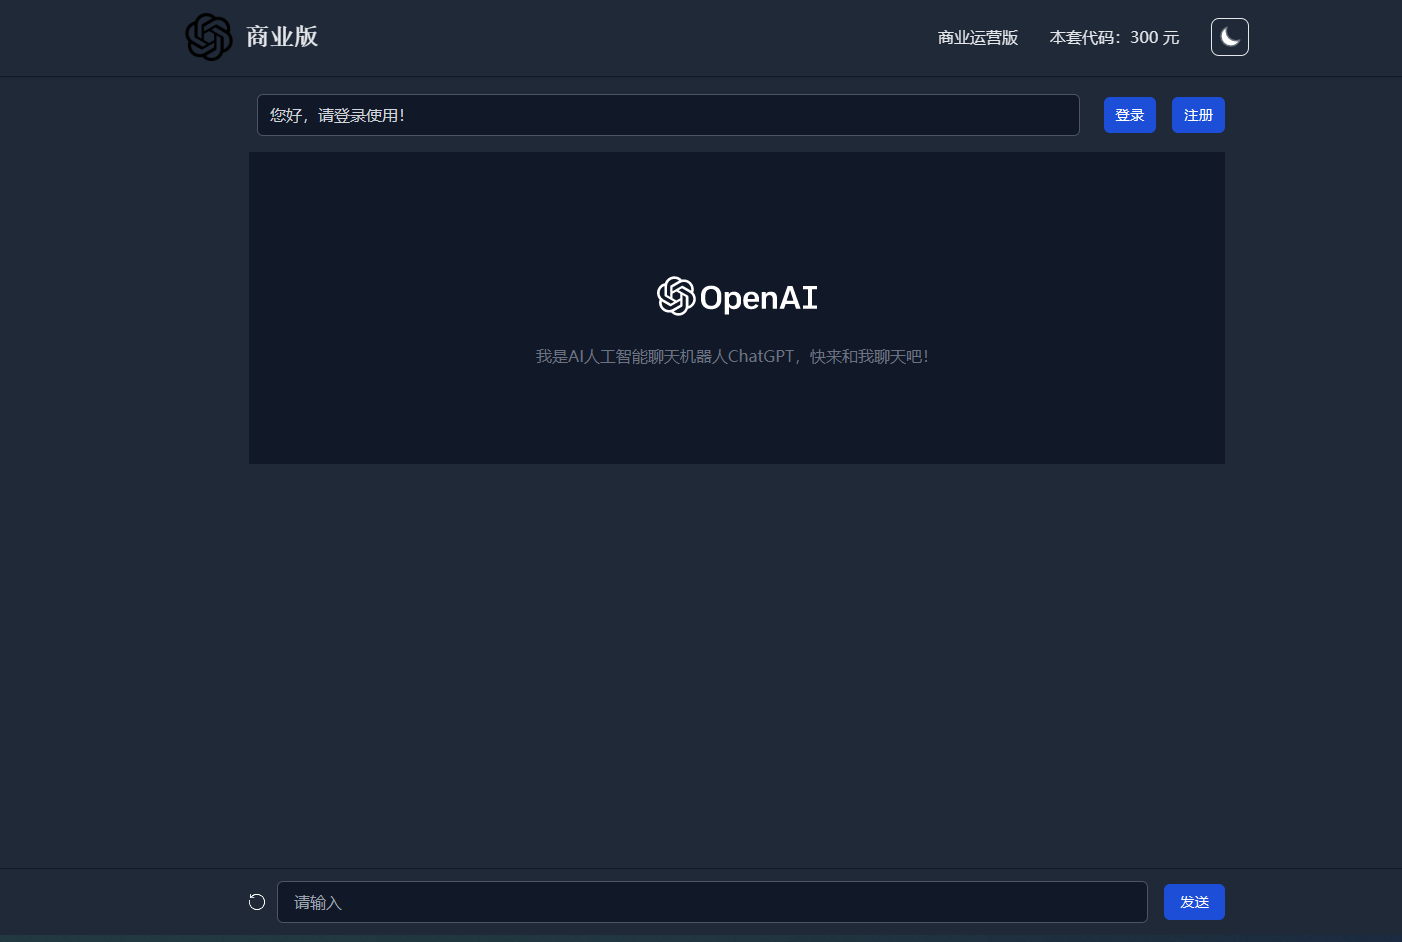Click the OpenAI wordmark in chat panel

coord(758,297)
